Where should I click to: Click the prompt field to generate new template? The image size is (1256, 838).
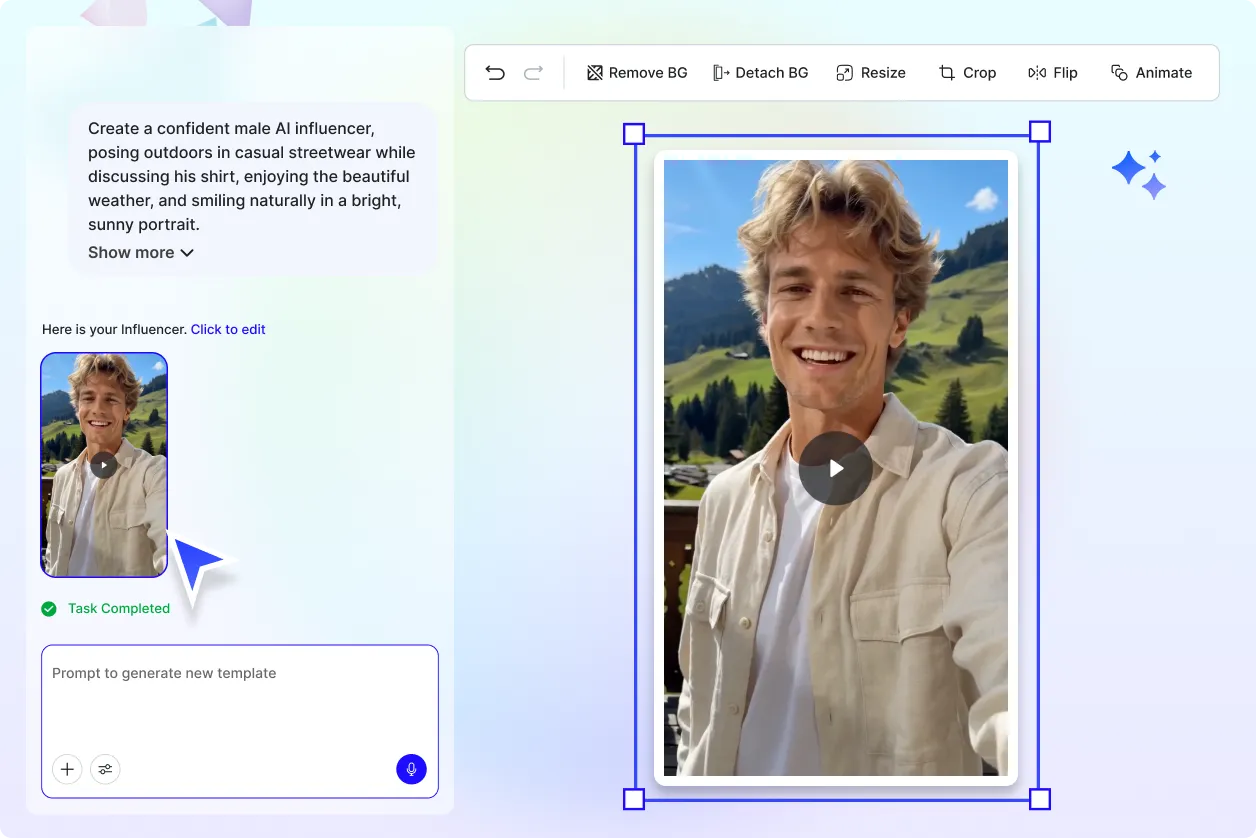coord(240,721)
